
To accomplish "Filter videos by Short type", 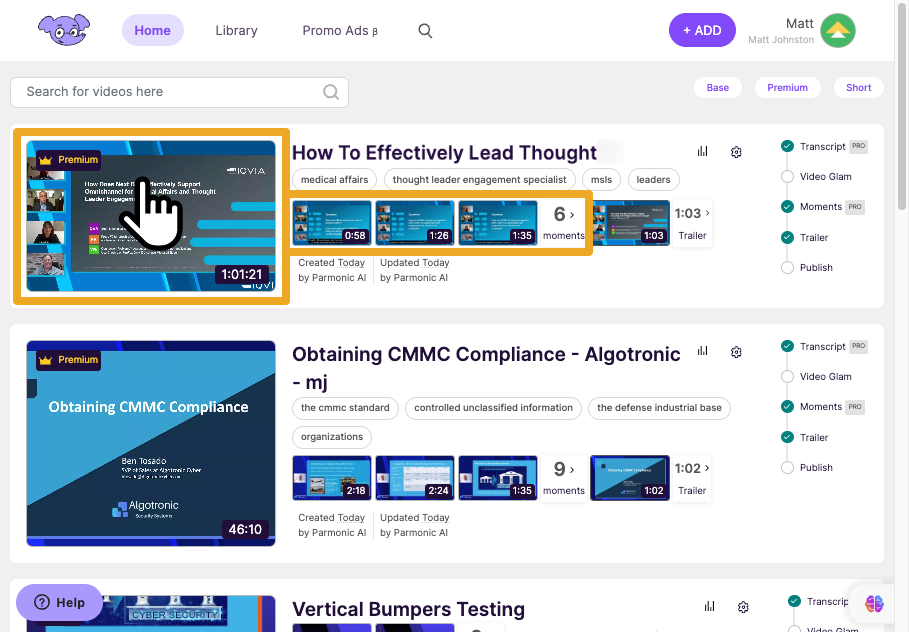I will click(x=859, y=88).
